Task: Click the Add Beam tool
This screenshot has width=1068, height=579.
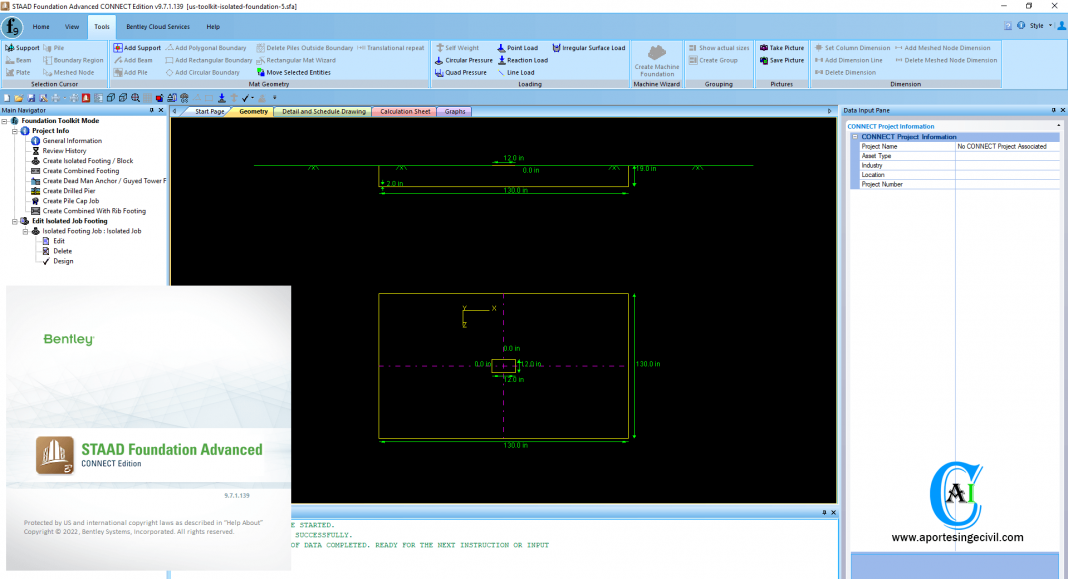Action: click(135, 59)
